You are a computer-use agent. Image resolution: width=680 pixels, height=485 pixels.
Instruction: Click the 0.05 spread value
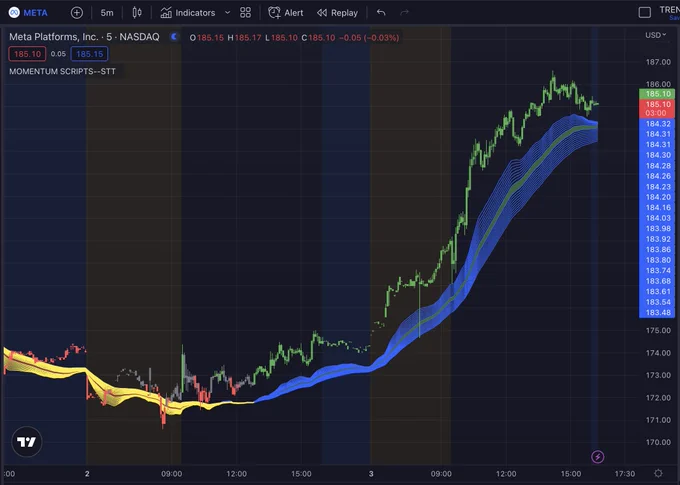pos(58,54)
